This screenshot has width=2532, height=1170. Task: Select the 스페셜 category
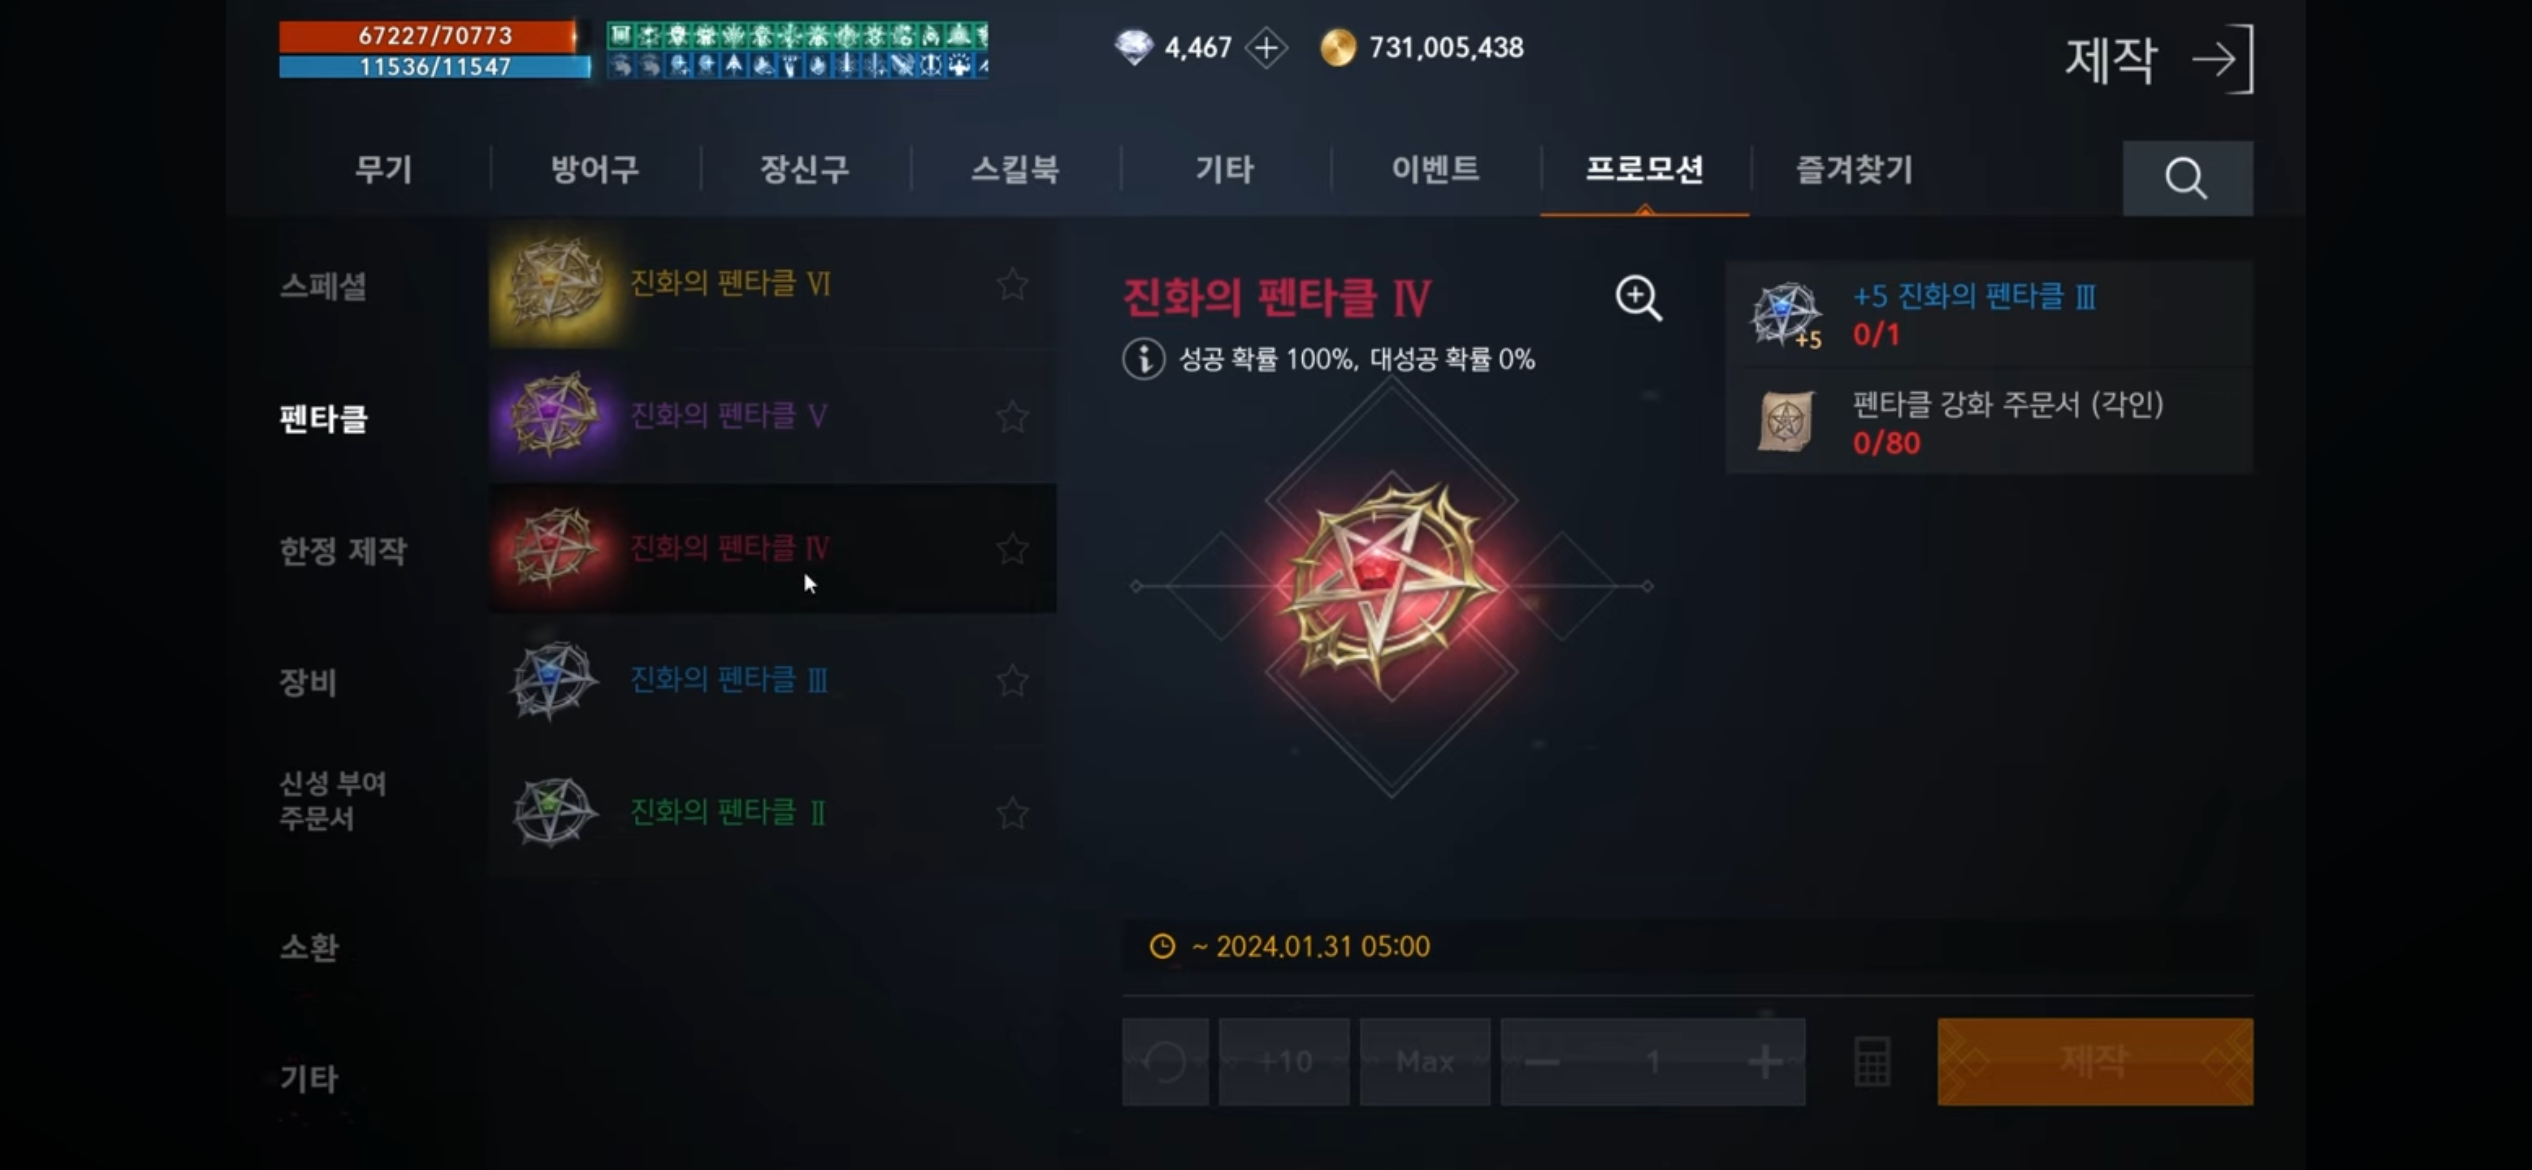(322, 287)
